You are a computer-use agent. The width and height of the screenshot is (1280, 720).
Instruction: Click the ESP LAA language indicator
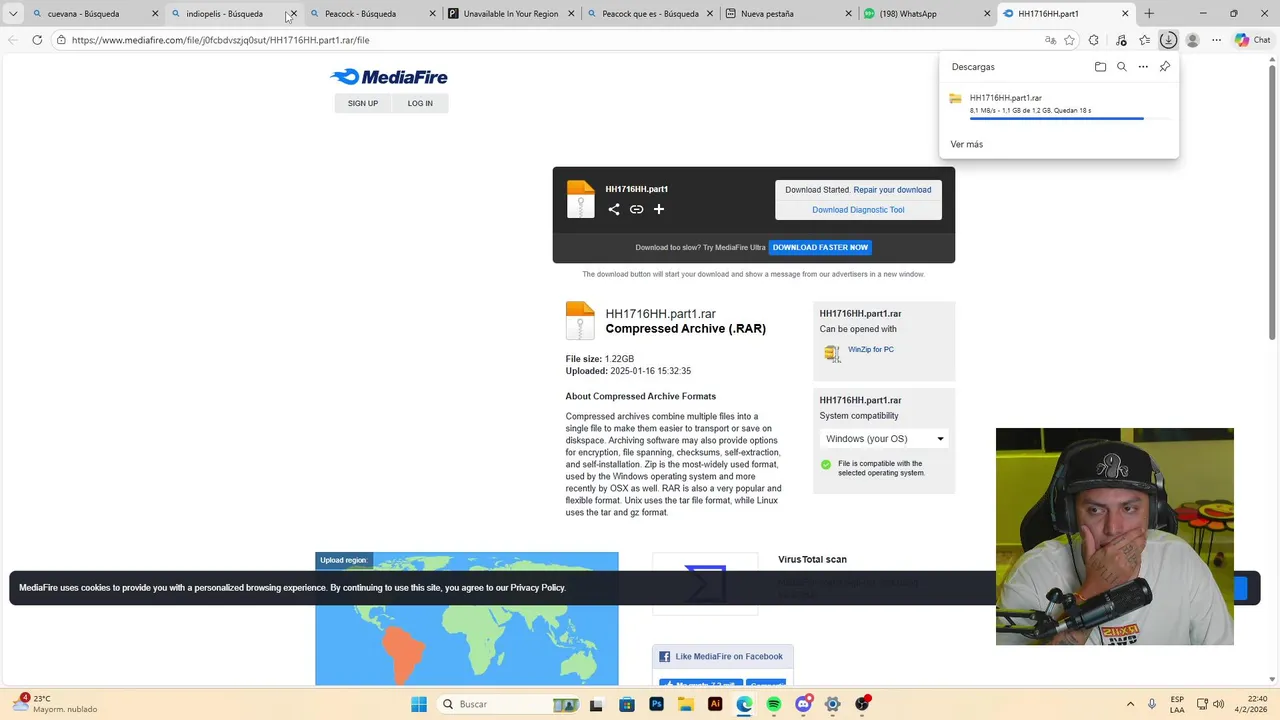(1177, 704)
